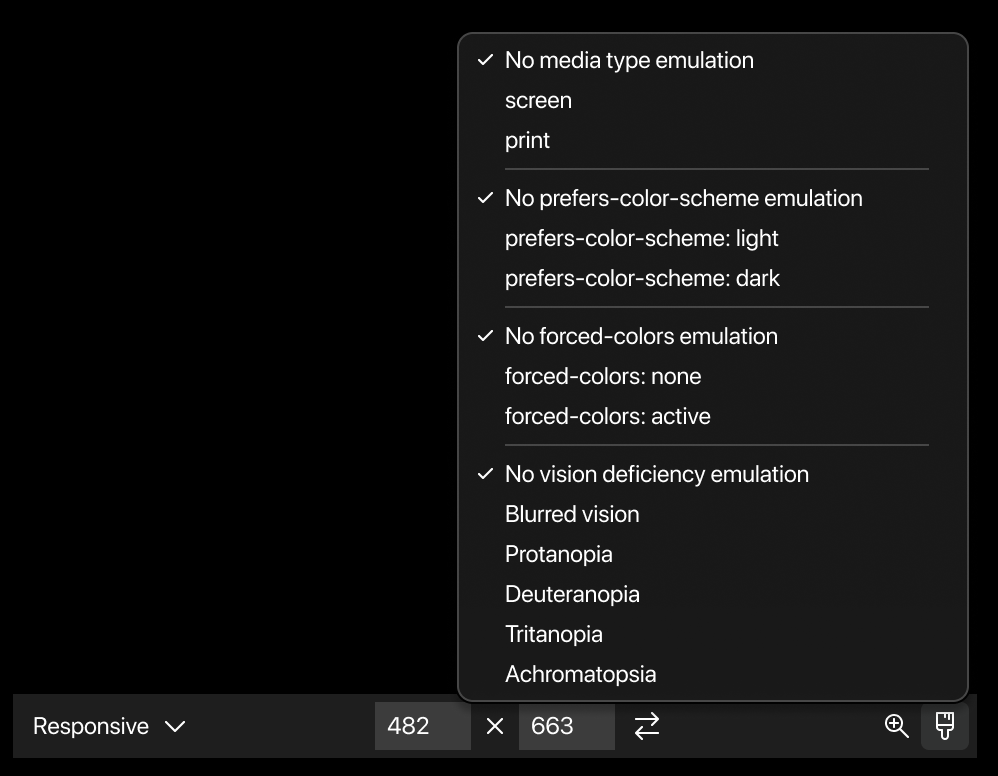998x776 pixels.
Task: Select No prefers-color-scheme emulation option
Action: click(713, 199)
